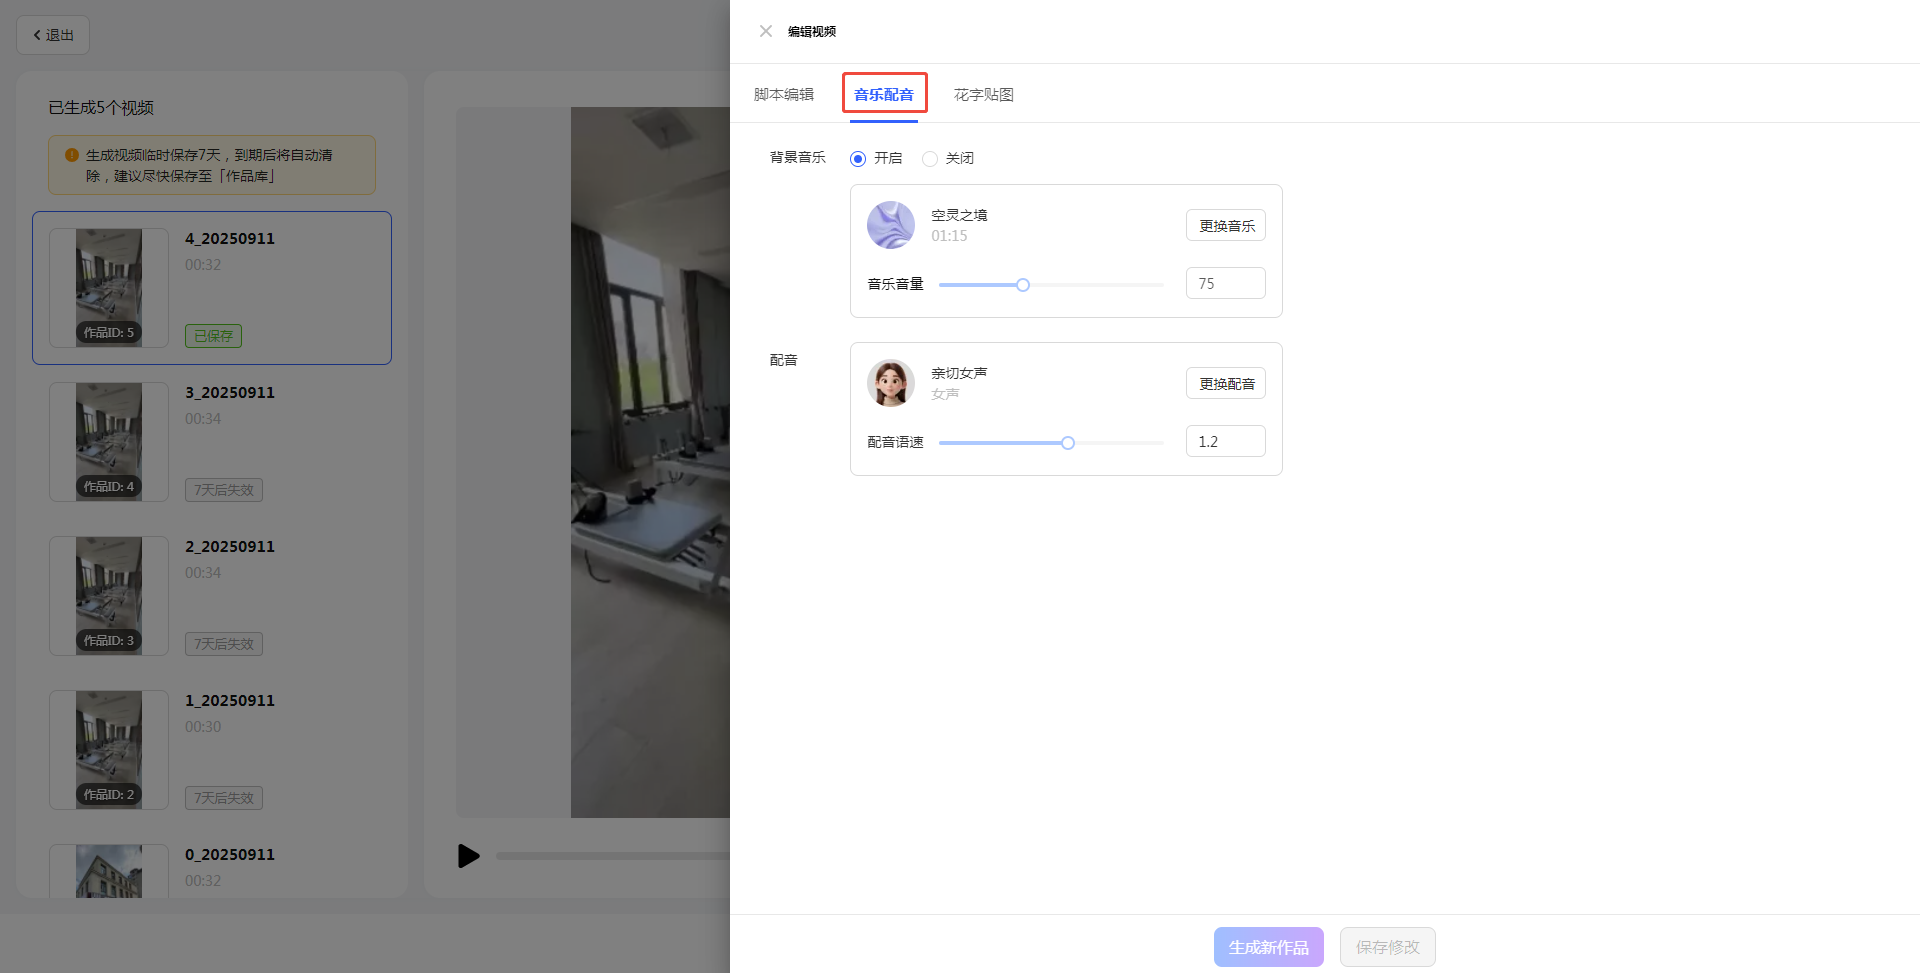Viewport: 1920px width, 973px height.
Task: Click the 生成新作品 button
Action: pyautogui.click(x=1269, y=947)
